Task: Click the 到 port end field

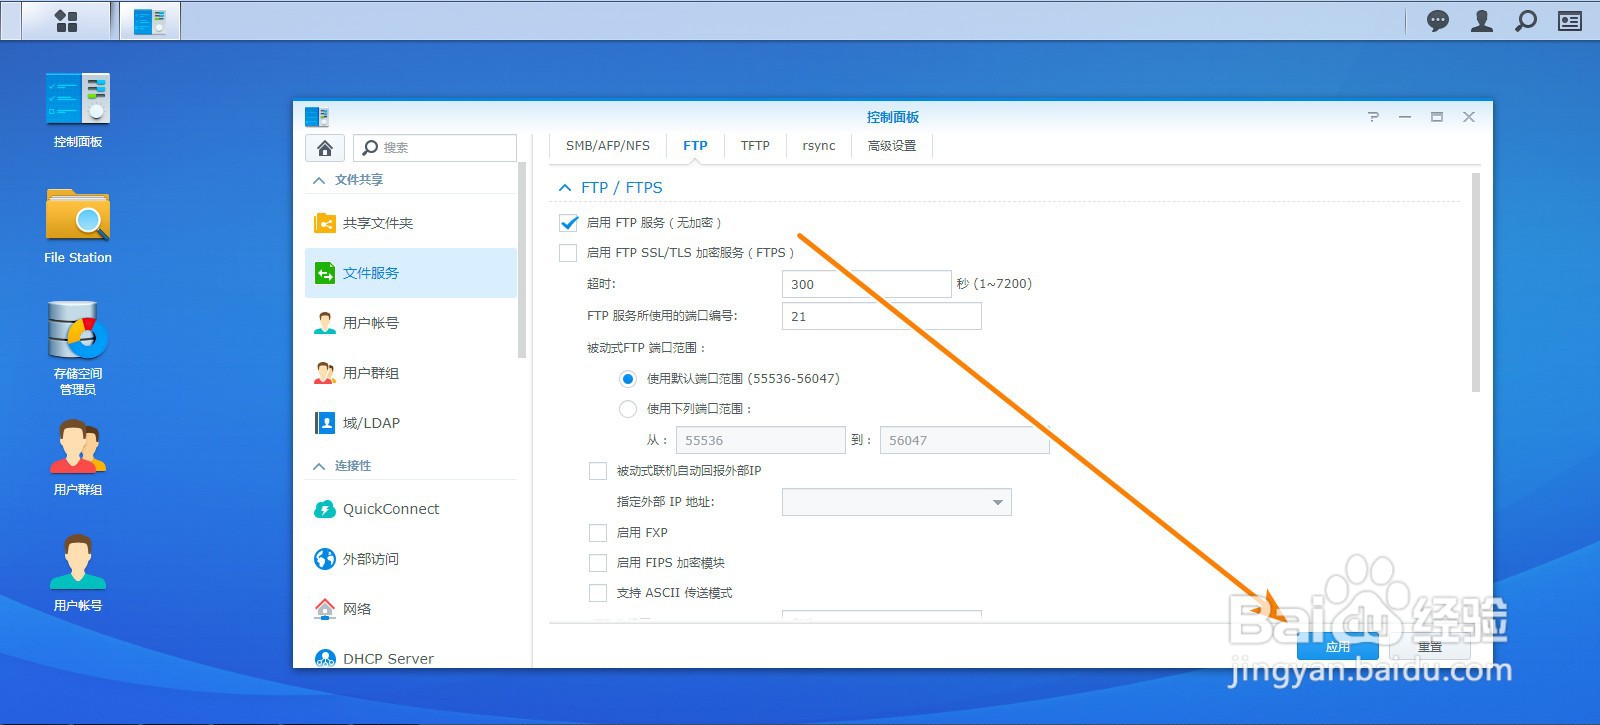Action: click(964, 440)
